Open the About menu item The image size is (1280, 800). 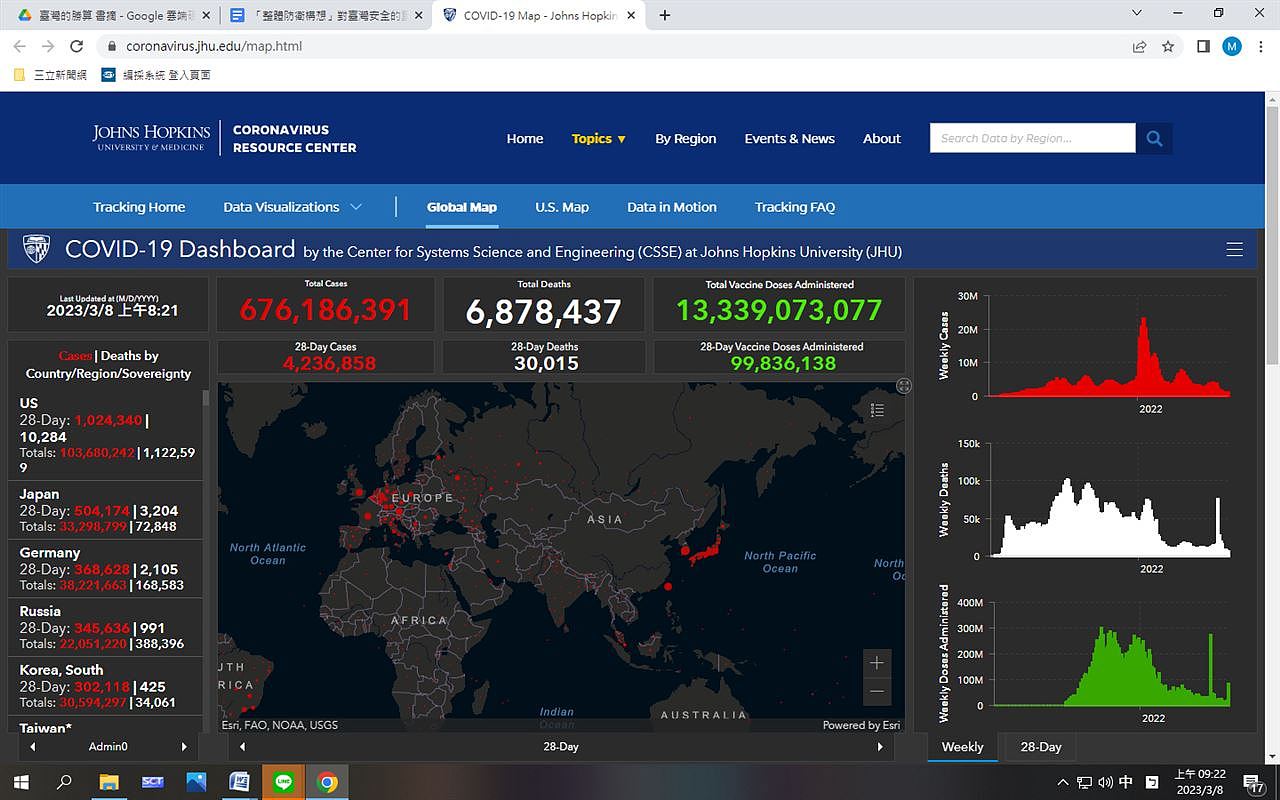pos(882,138)
